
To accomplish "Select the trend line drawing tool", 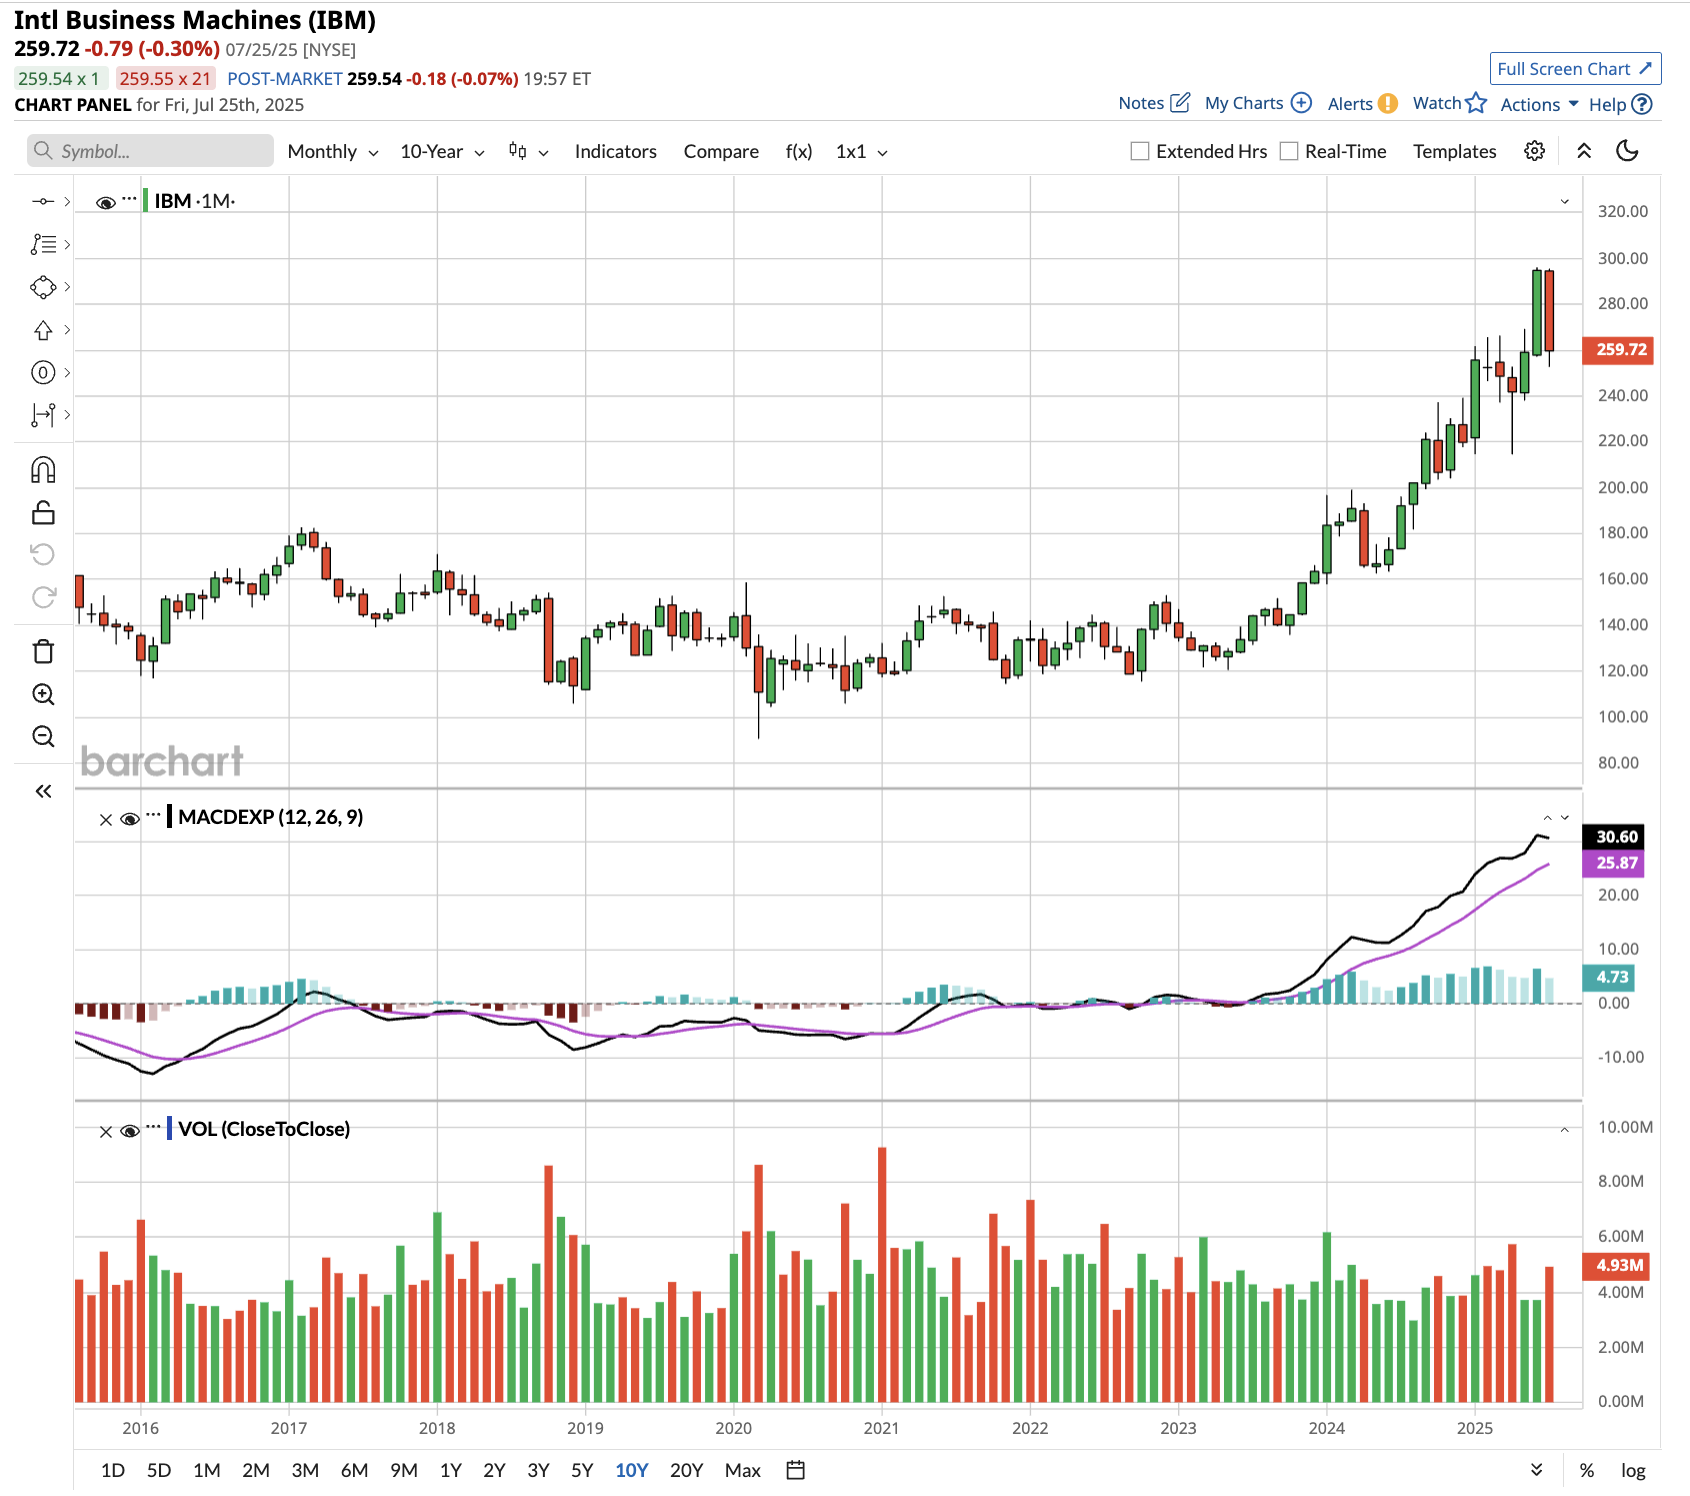I will (x=43, y=202).
